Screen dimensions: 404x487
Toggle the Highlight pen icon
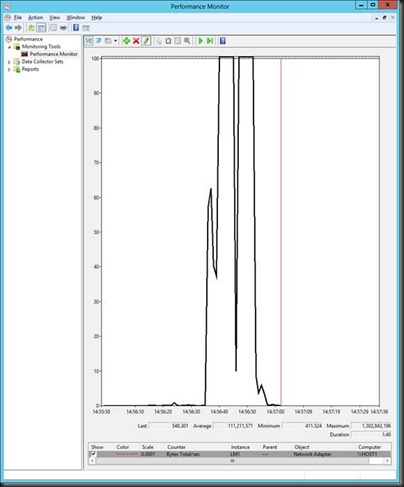click(146, 41)
